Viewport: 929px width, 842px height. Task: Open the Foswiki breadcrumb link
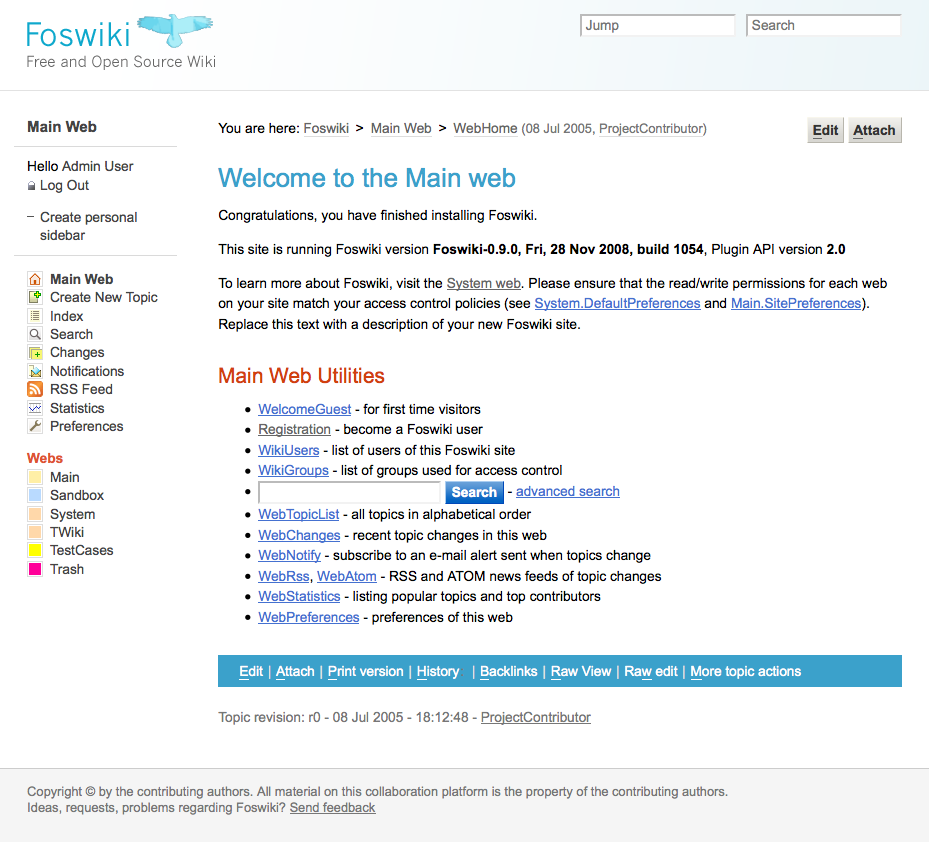326,129
